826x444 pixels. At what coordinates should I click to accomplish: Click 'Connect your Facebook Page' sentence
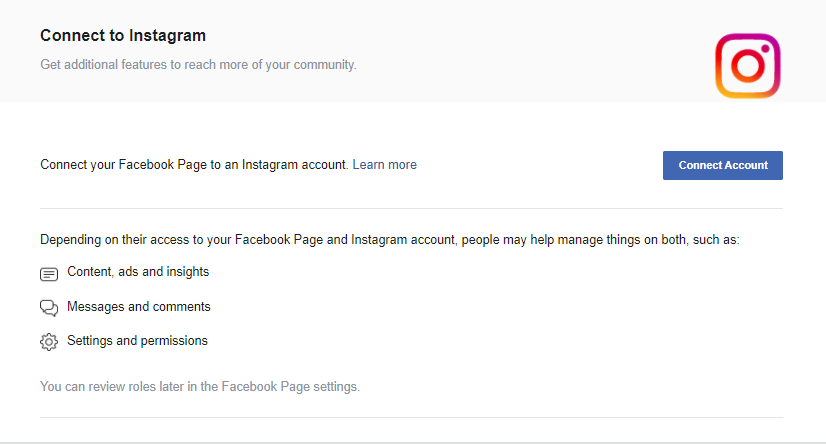[194, 165]
